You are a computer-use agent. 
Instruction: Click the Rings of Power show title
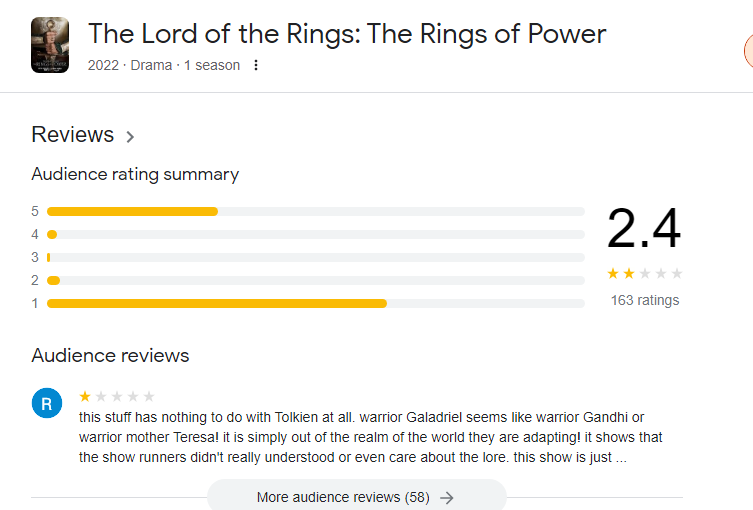click(346, 34)
